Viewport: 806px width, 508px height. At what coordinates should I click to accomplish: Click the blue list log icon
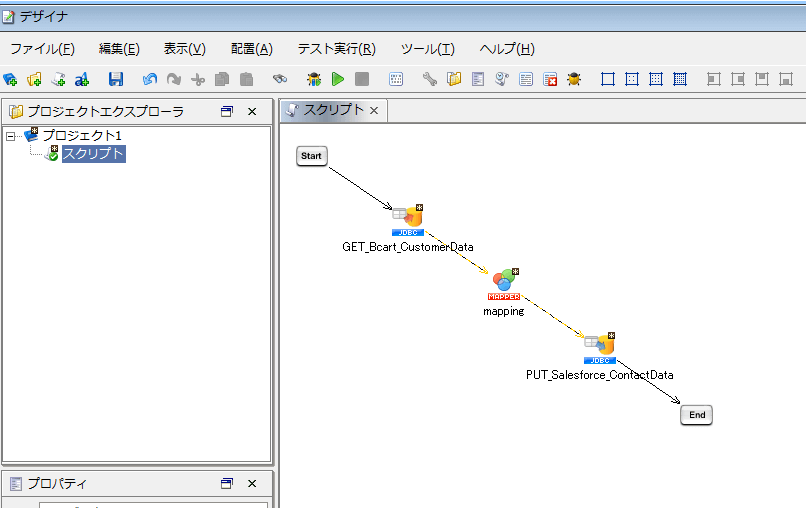[x=526, y=79]
